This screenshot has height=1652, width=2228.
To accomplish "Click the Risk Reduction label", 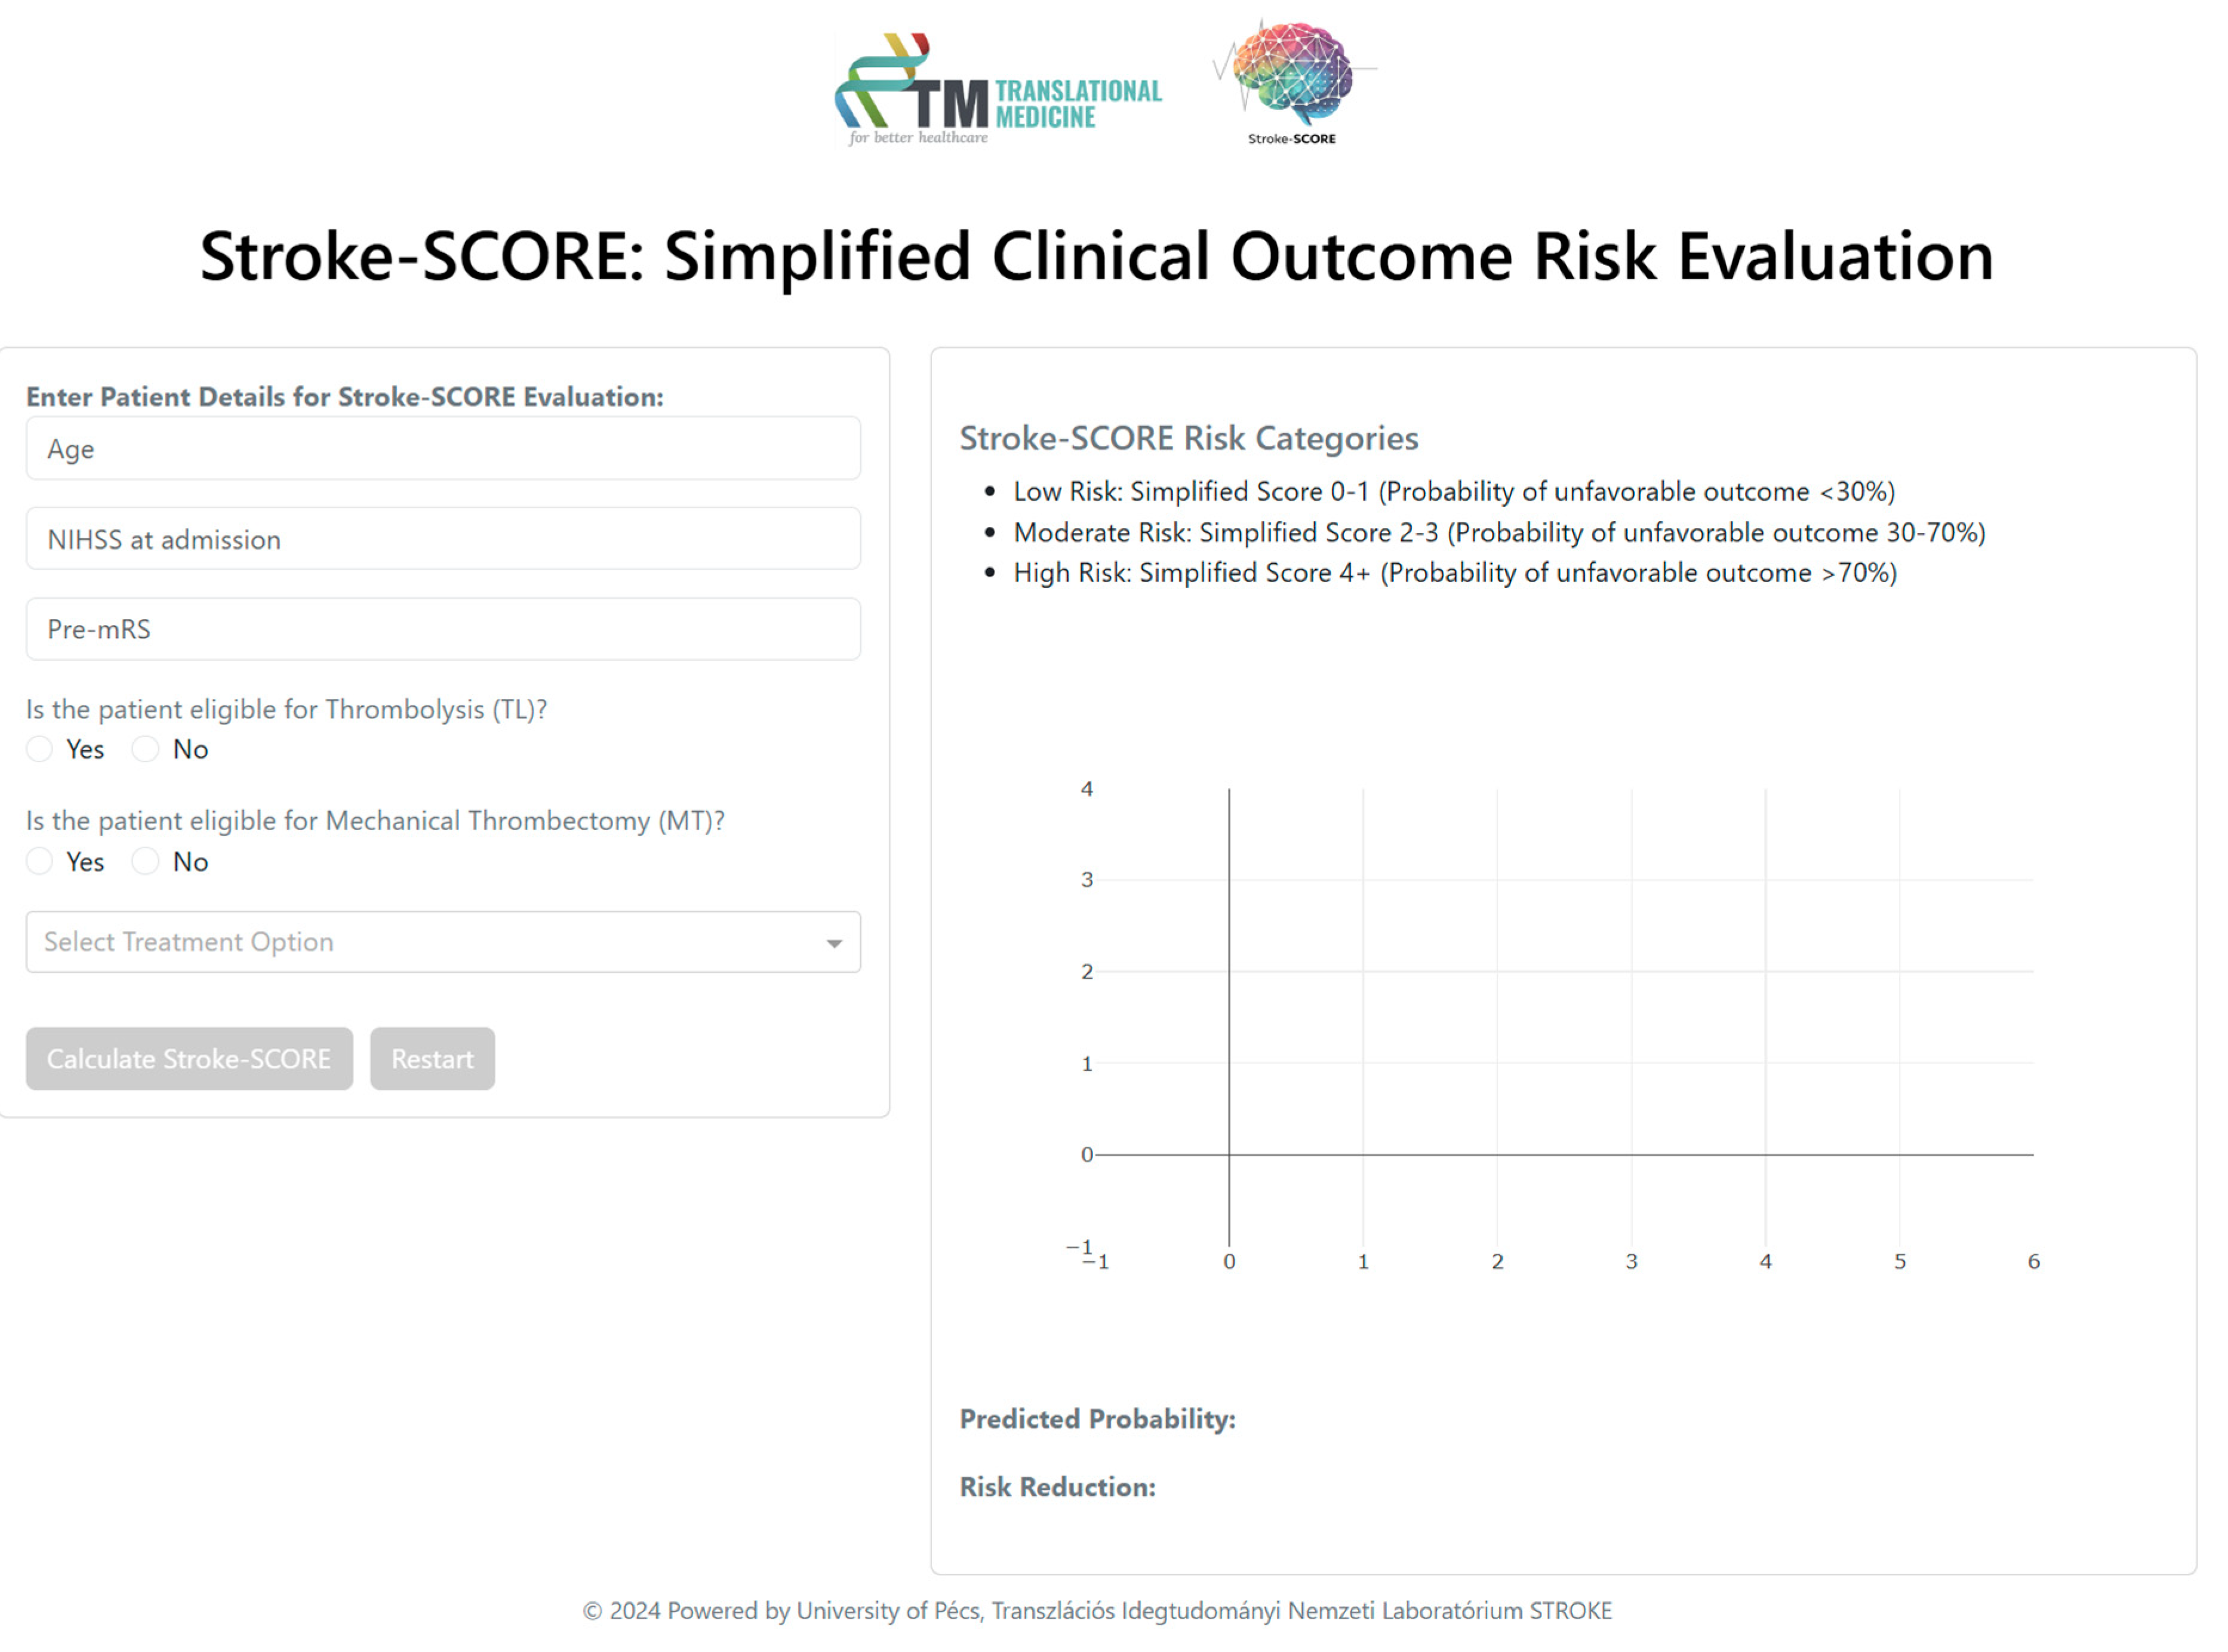I will [x=1057, y=1487].
